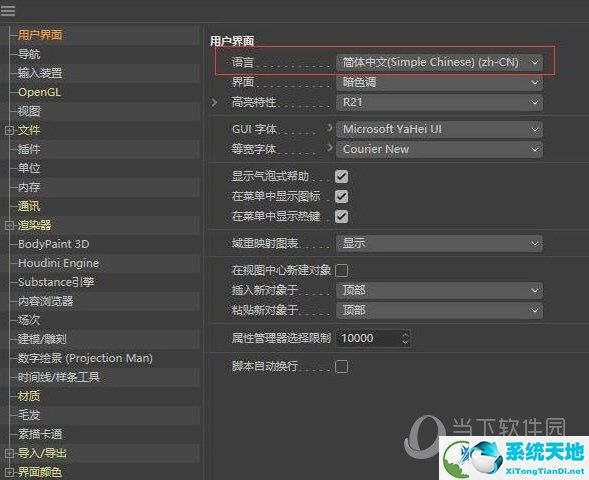Expand arrow beside GUI 字体

tap(329, 128)
